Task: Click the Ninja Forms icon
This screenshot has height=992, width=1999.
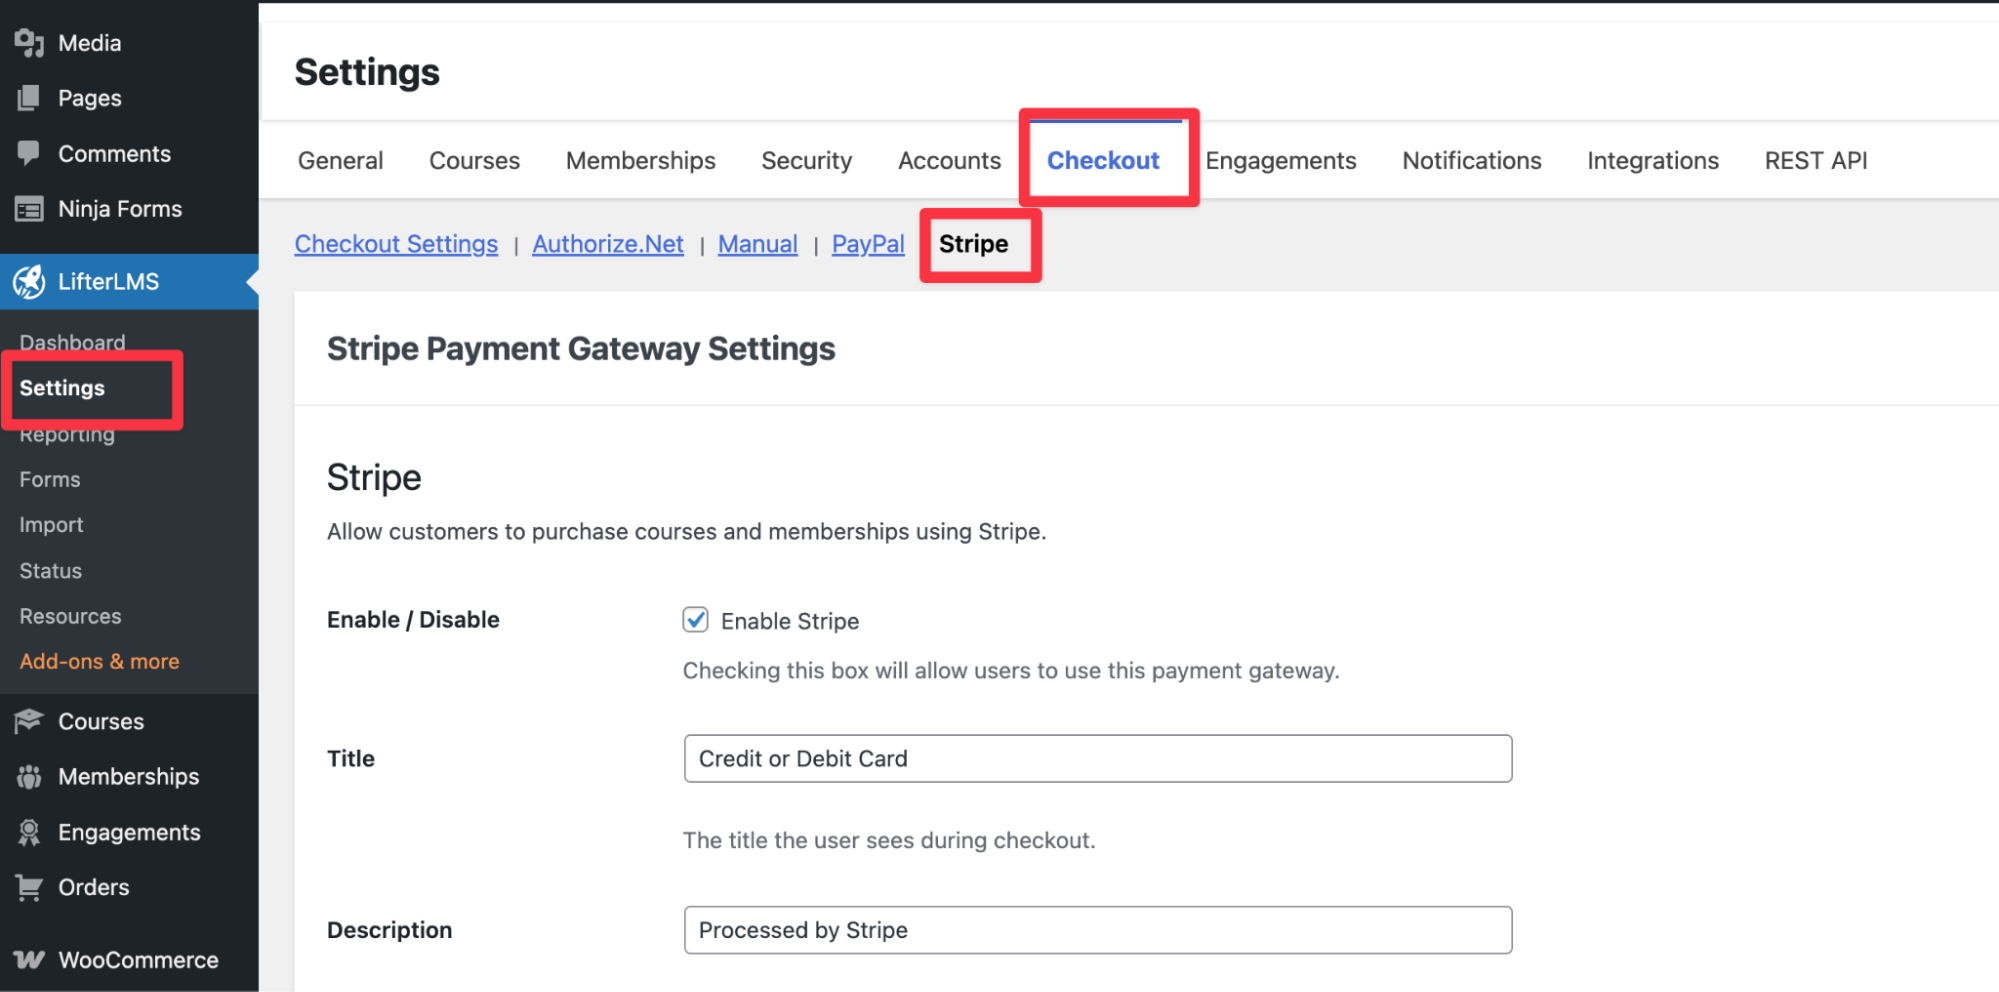Action: tap(29, 209)
